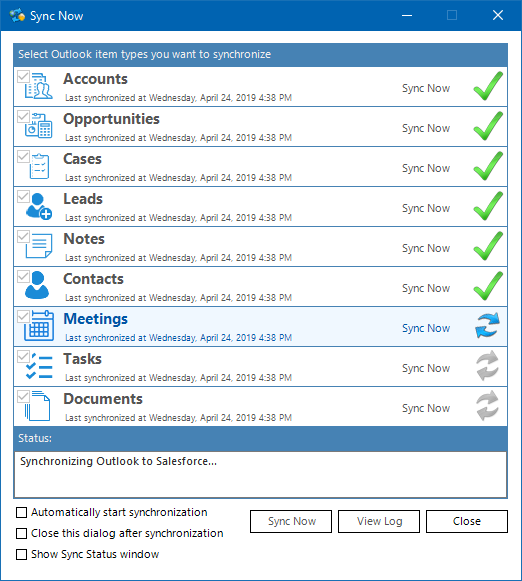
Task: Click the gray sync arrows for Tasks
Action: point(488,366)
